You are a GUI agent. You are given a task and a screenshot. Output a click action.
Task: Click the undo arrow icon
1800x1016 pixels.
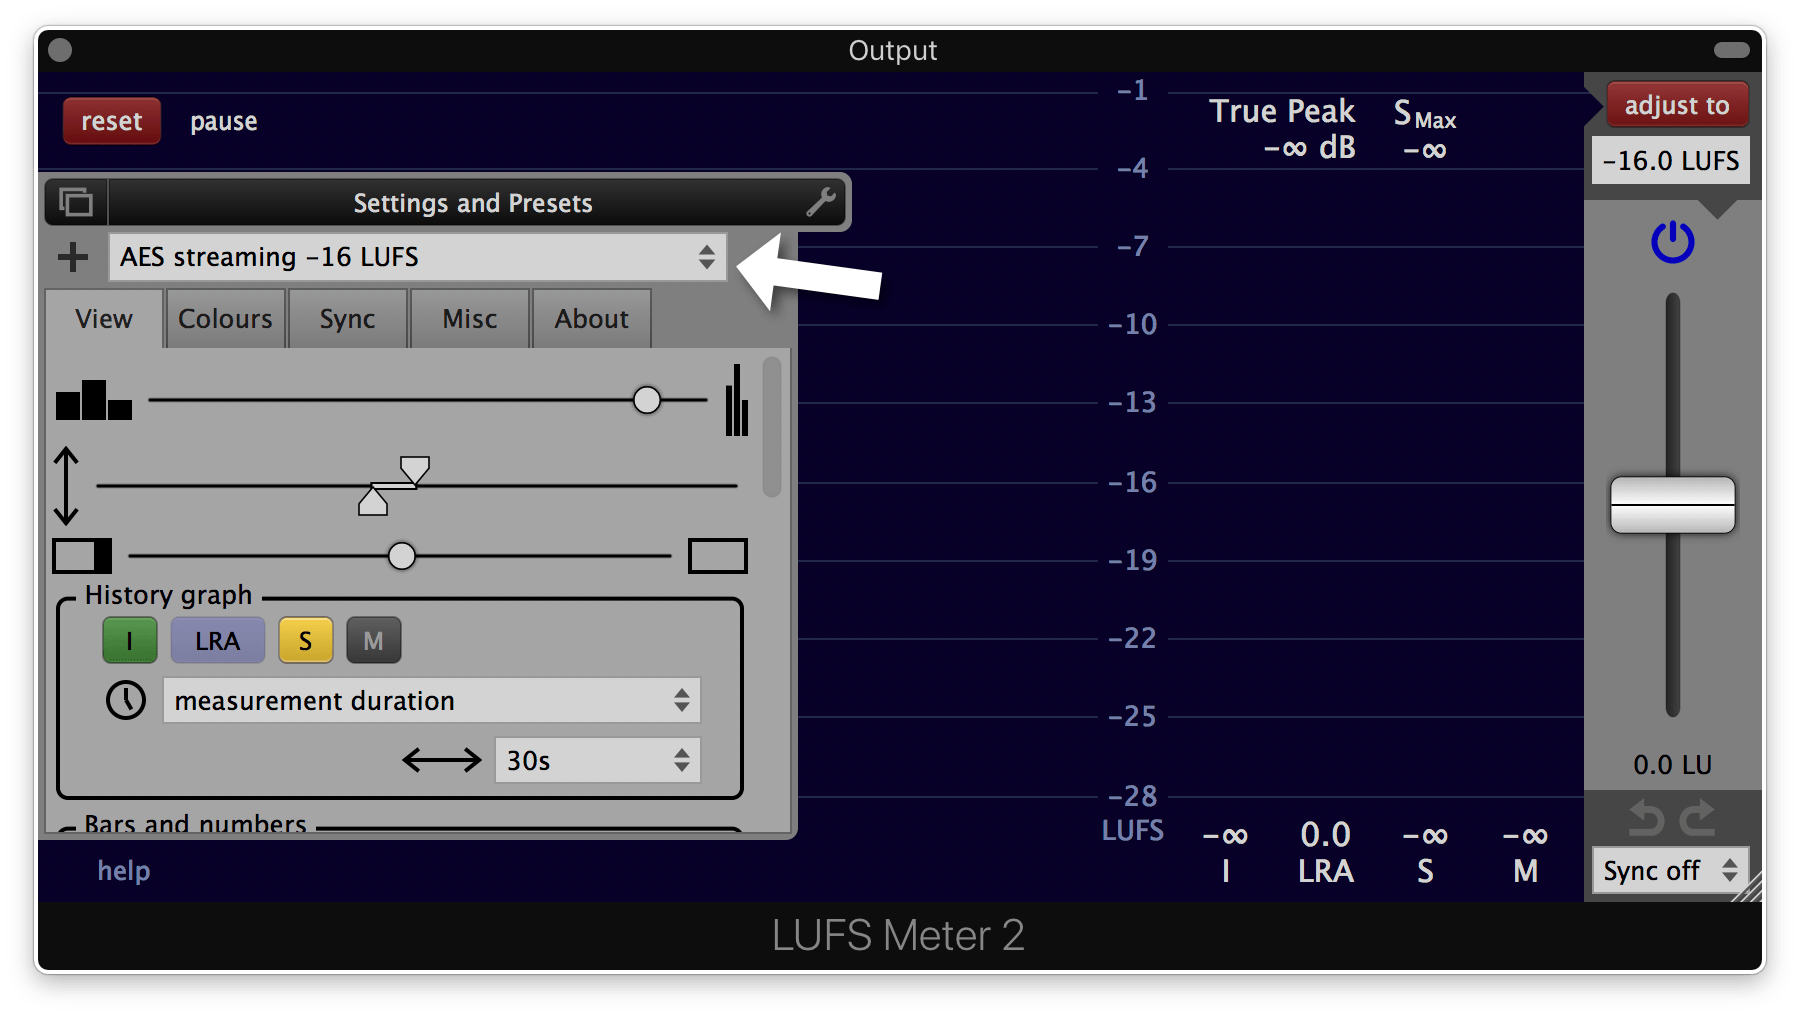(x=1645, y=818)
